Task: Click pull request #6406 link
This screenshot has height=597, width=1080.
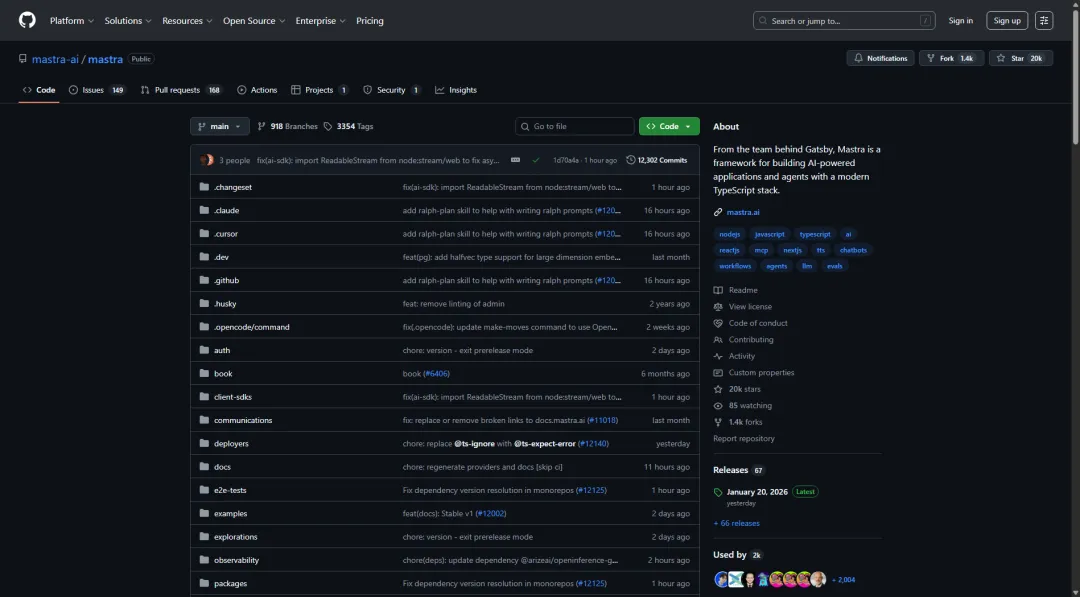Action: tap(437, 373)
